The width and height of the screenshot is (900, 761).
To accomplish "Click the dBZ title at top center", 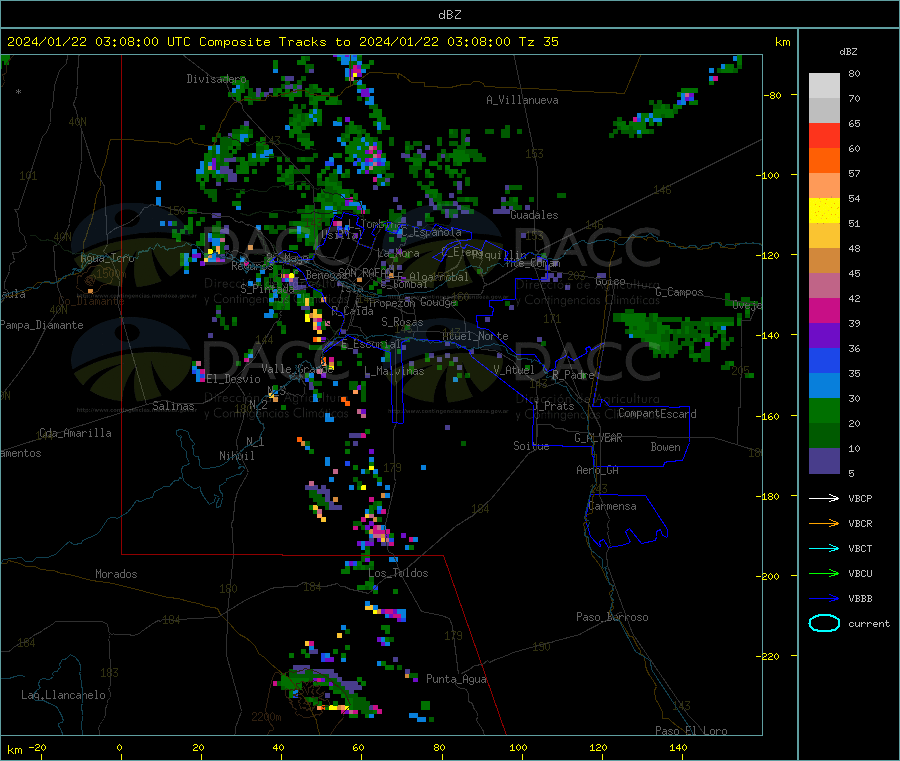I will point(449,15).
